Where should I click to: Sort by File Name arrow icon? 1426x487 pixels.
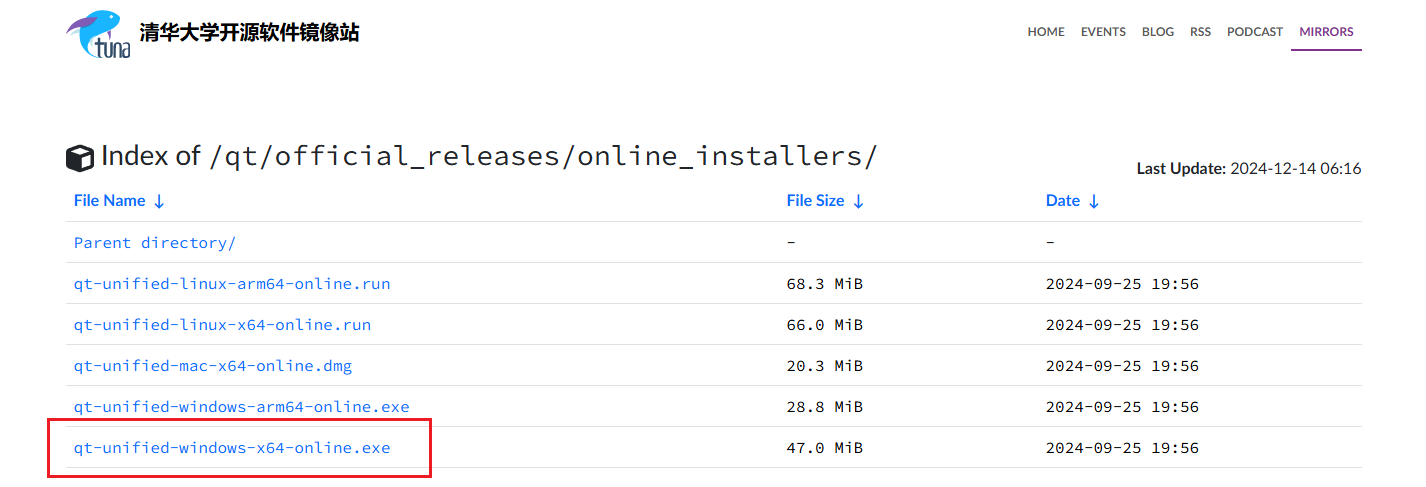click(159, 201)
